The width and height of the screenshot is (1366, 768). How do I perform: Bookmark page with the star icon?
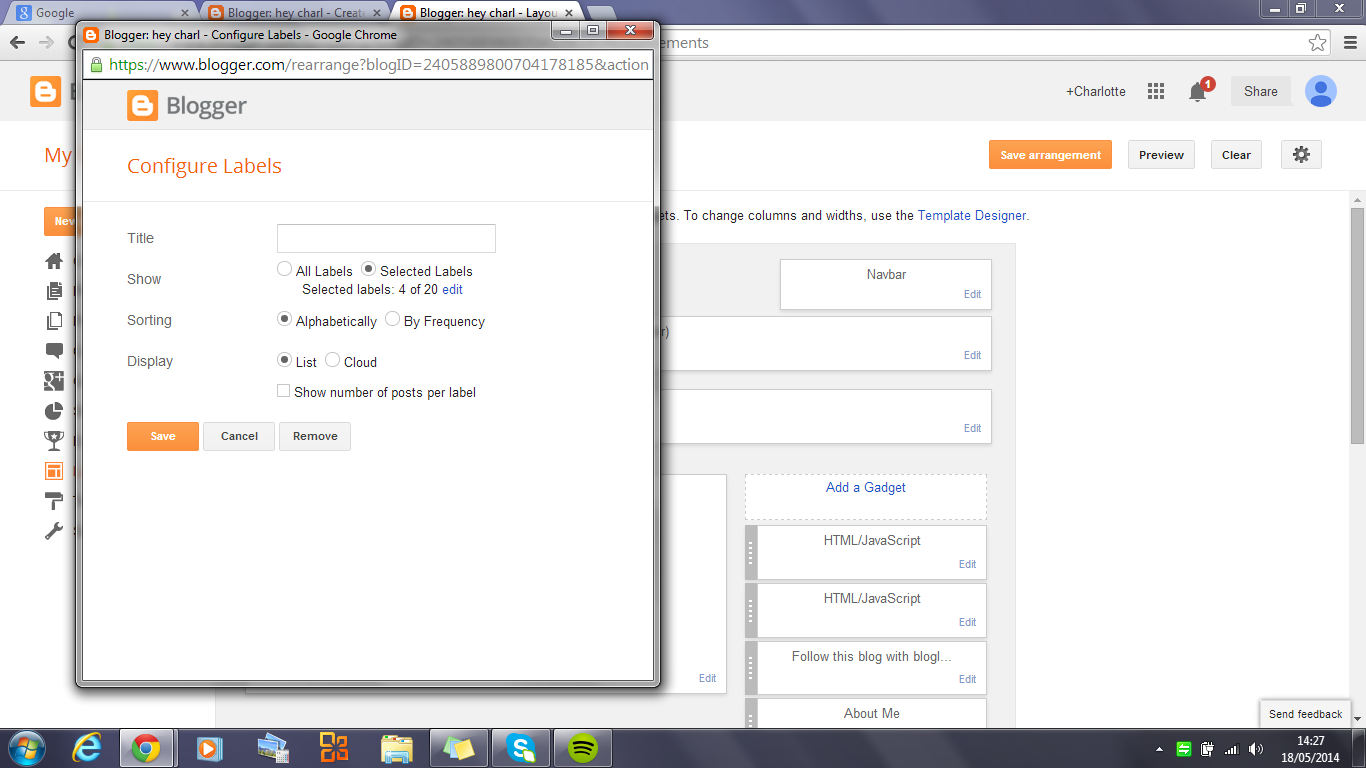tap(1318, 43)
